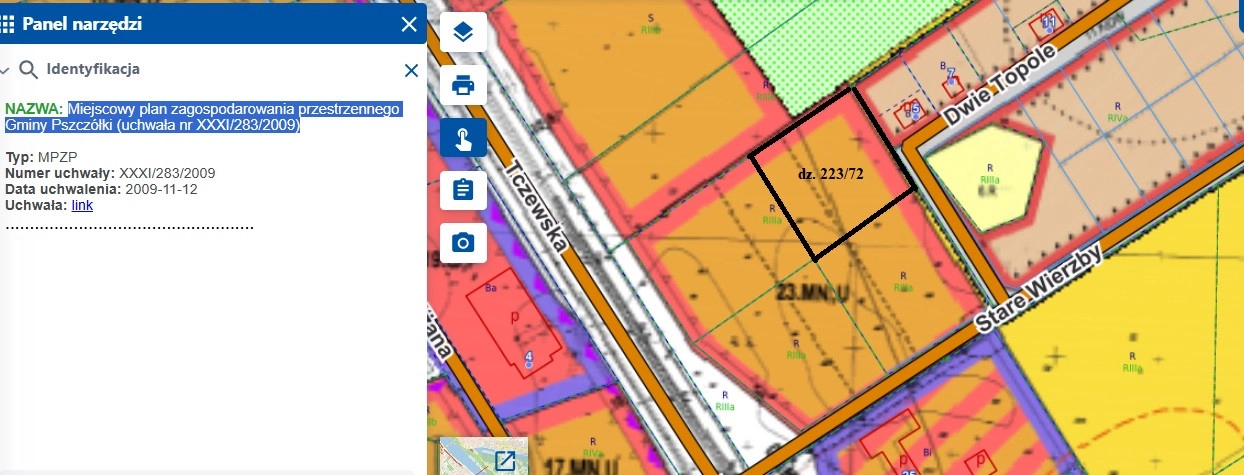Screen dimensions: 1244x475
Task: Select parcel dz. 223/72 on map
Action: pos(830,175)
